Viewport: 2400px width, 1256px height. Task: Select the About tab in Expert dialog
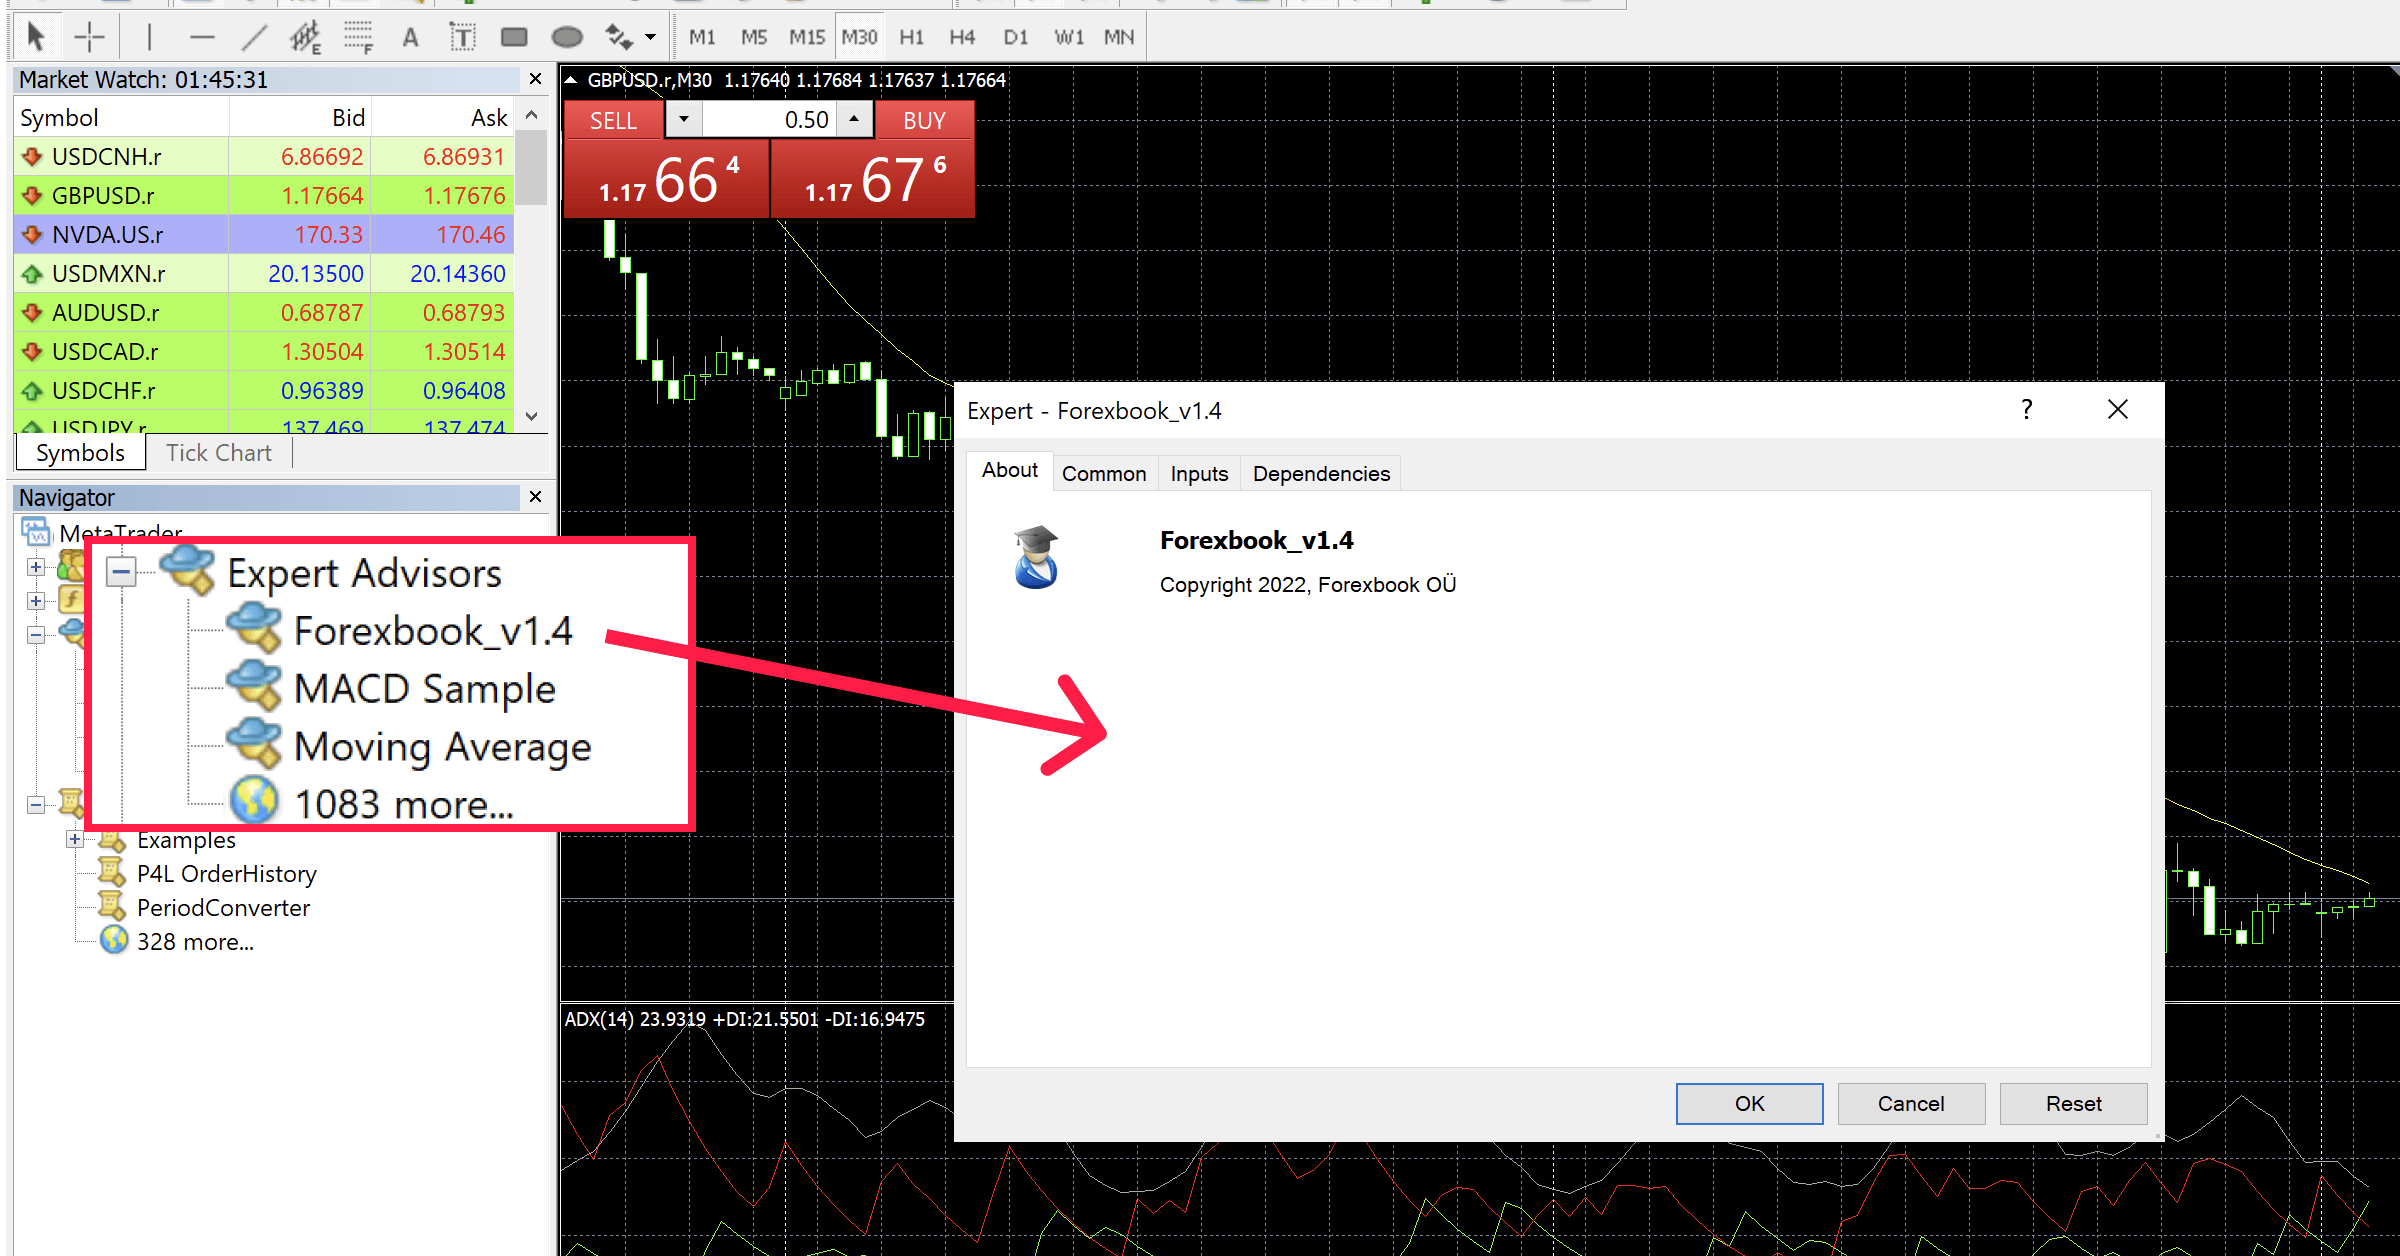point(1010,473)
